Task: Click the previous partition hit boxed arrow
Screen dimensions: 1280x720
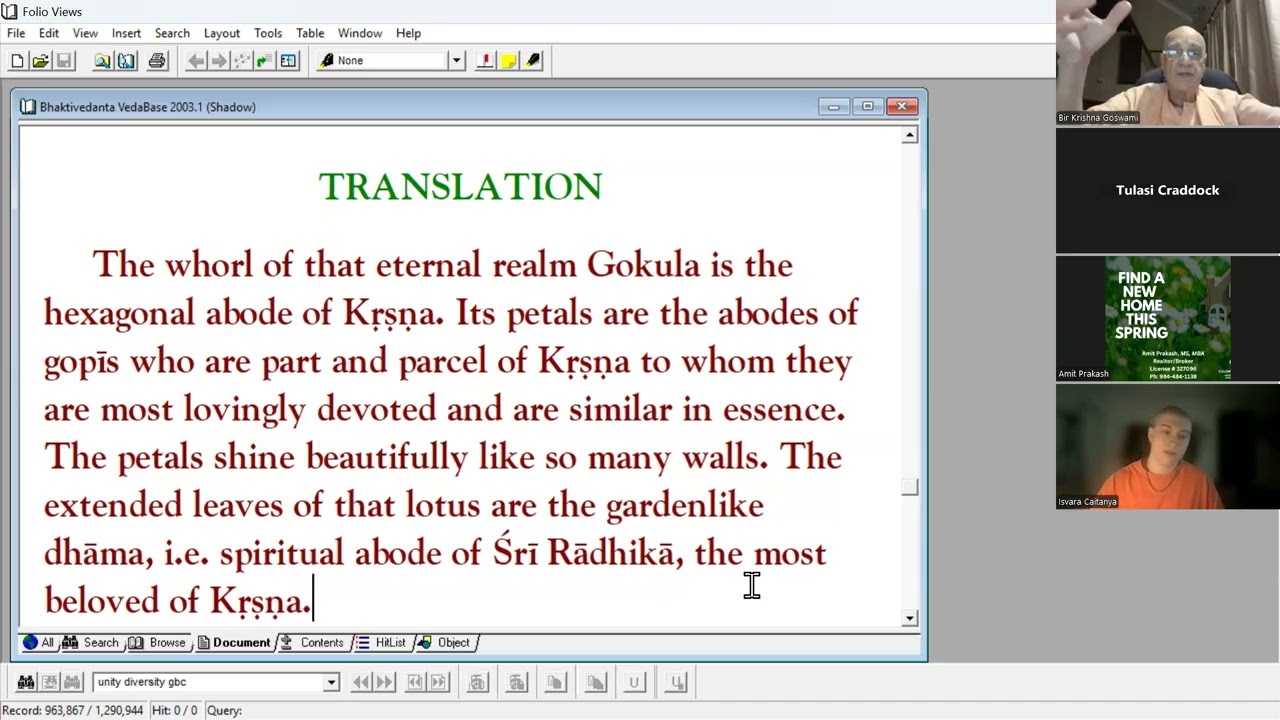Action: pyautogui.click(x=415, y=683)
